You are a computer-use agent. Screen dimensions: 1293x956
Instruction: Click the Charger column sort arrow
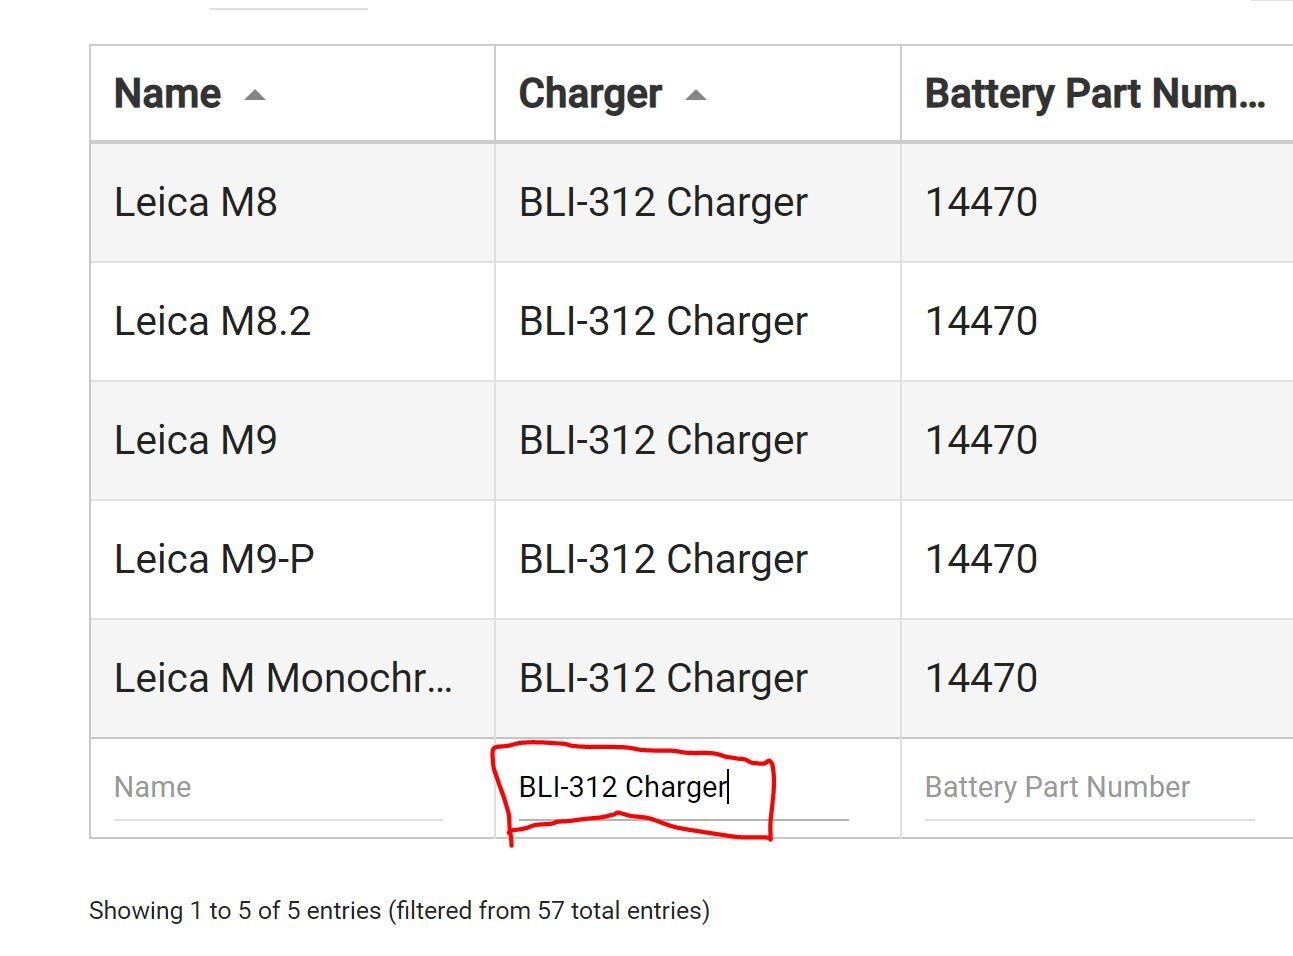696,95
